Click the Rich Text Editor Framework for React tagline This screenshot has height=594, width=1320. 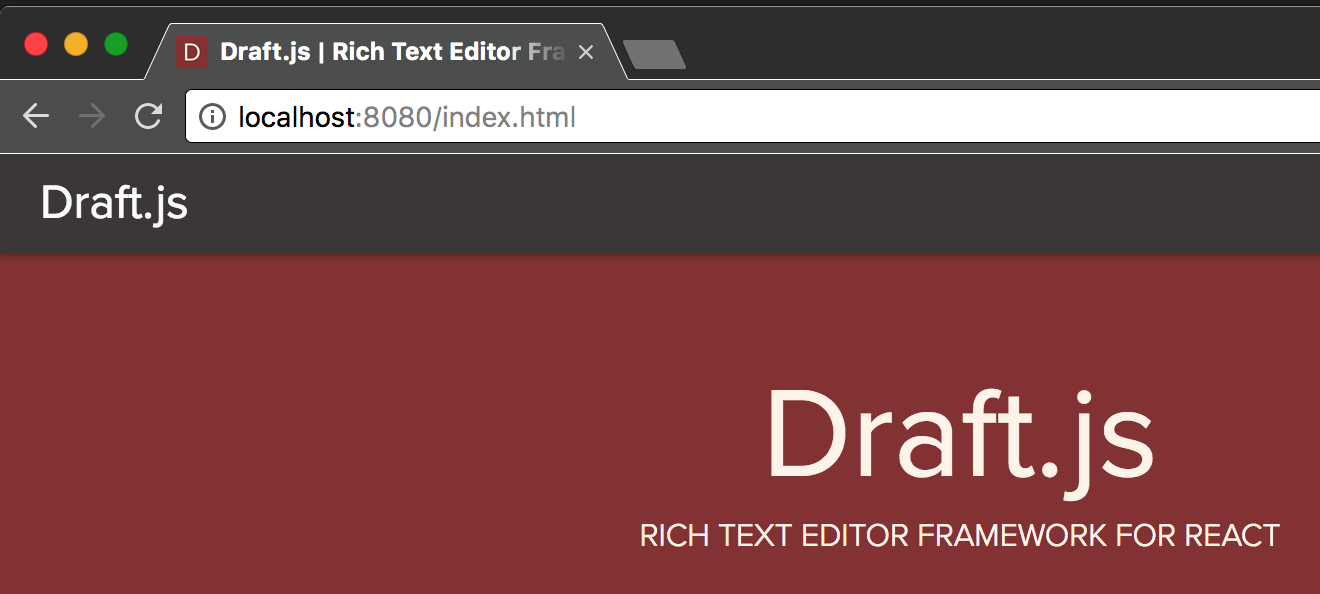(960, 536)
